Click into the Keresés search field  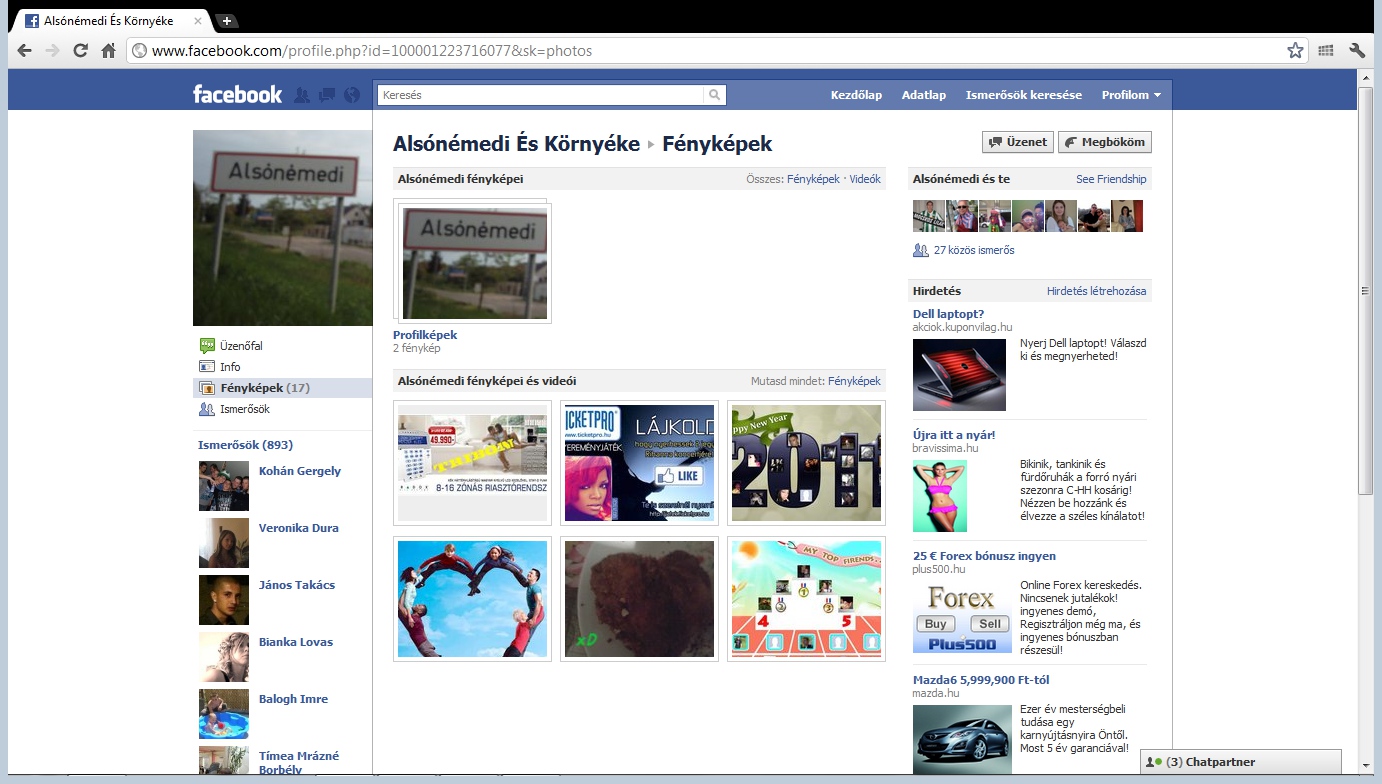[x=540, y=95]
